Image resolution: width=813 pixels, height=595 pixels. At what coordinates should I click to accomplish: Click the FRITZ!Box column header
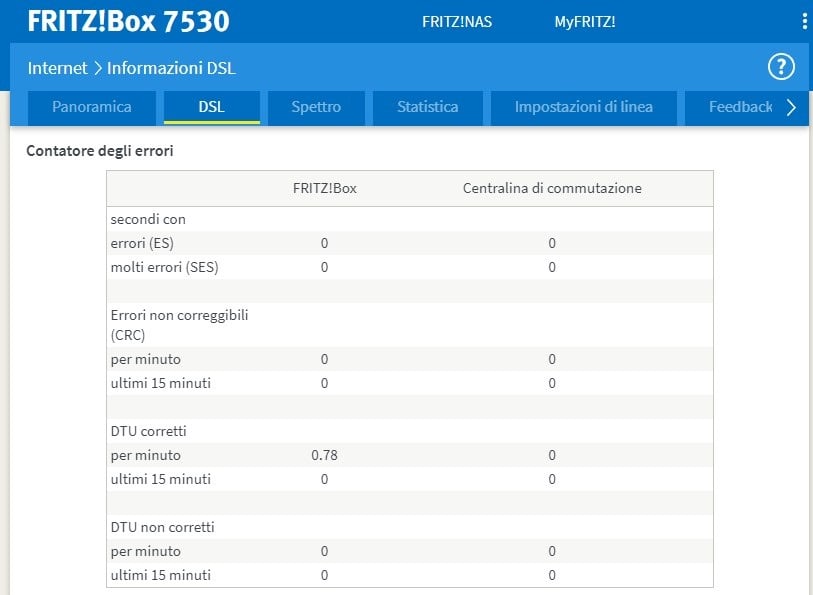coord(325,188)
